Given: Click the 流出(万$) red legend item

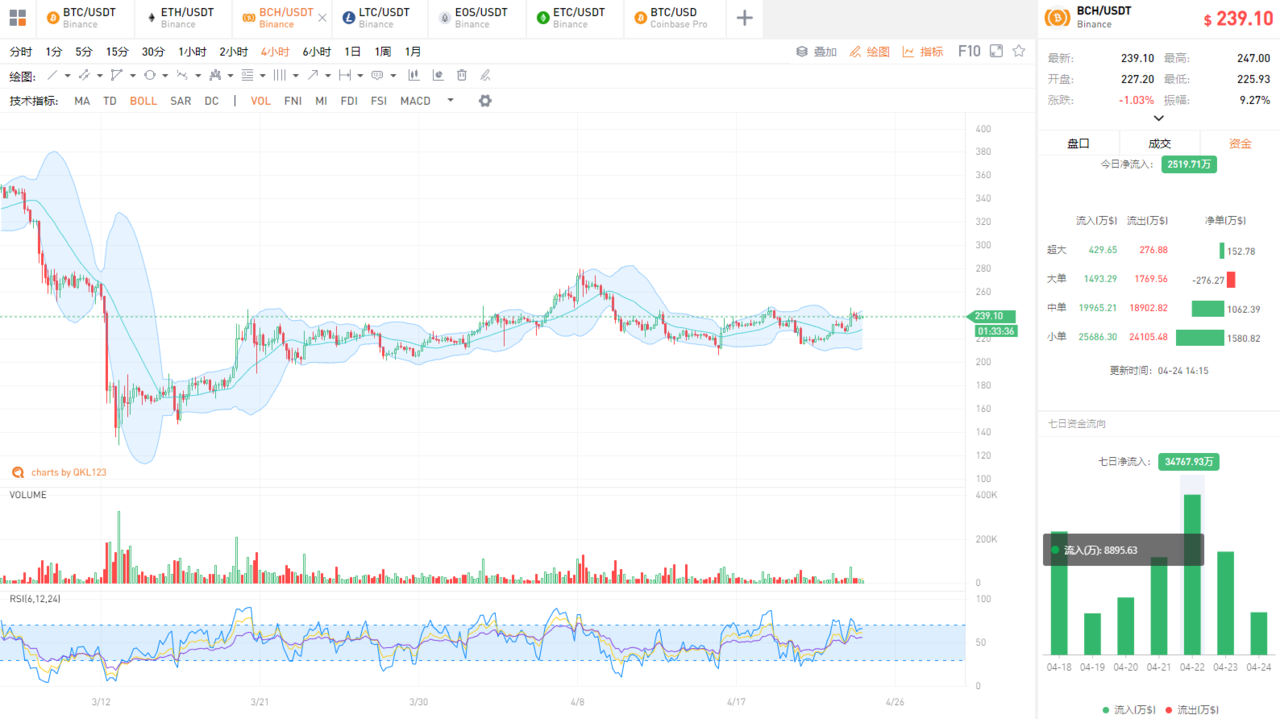Looking at the screenshot, I should [1192, 710].
